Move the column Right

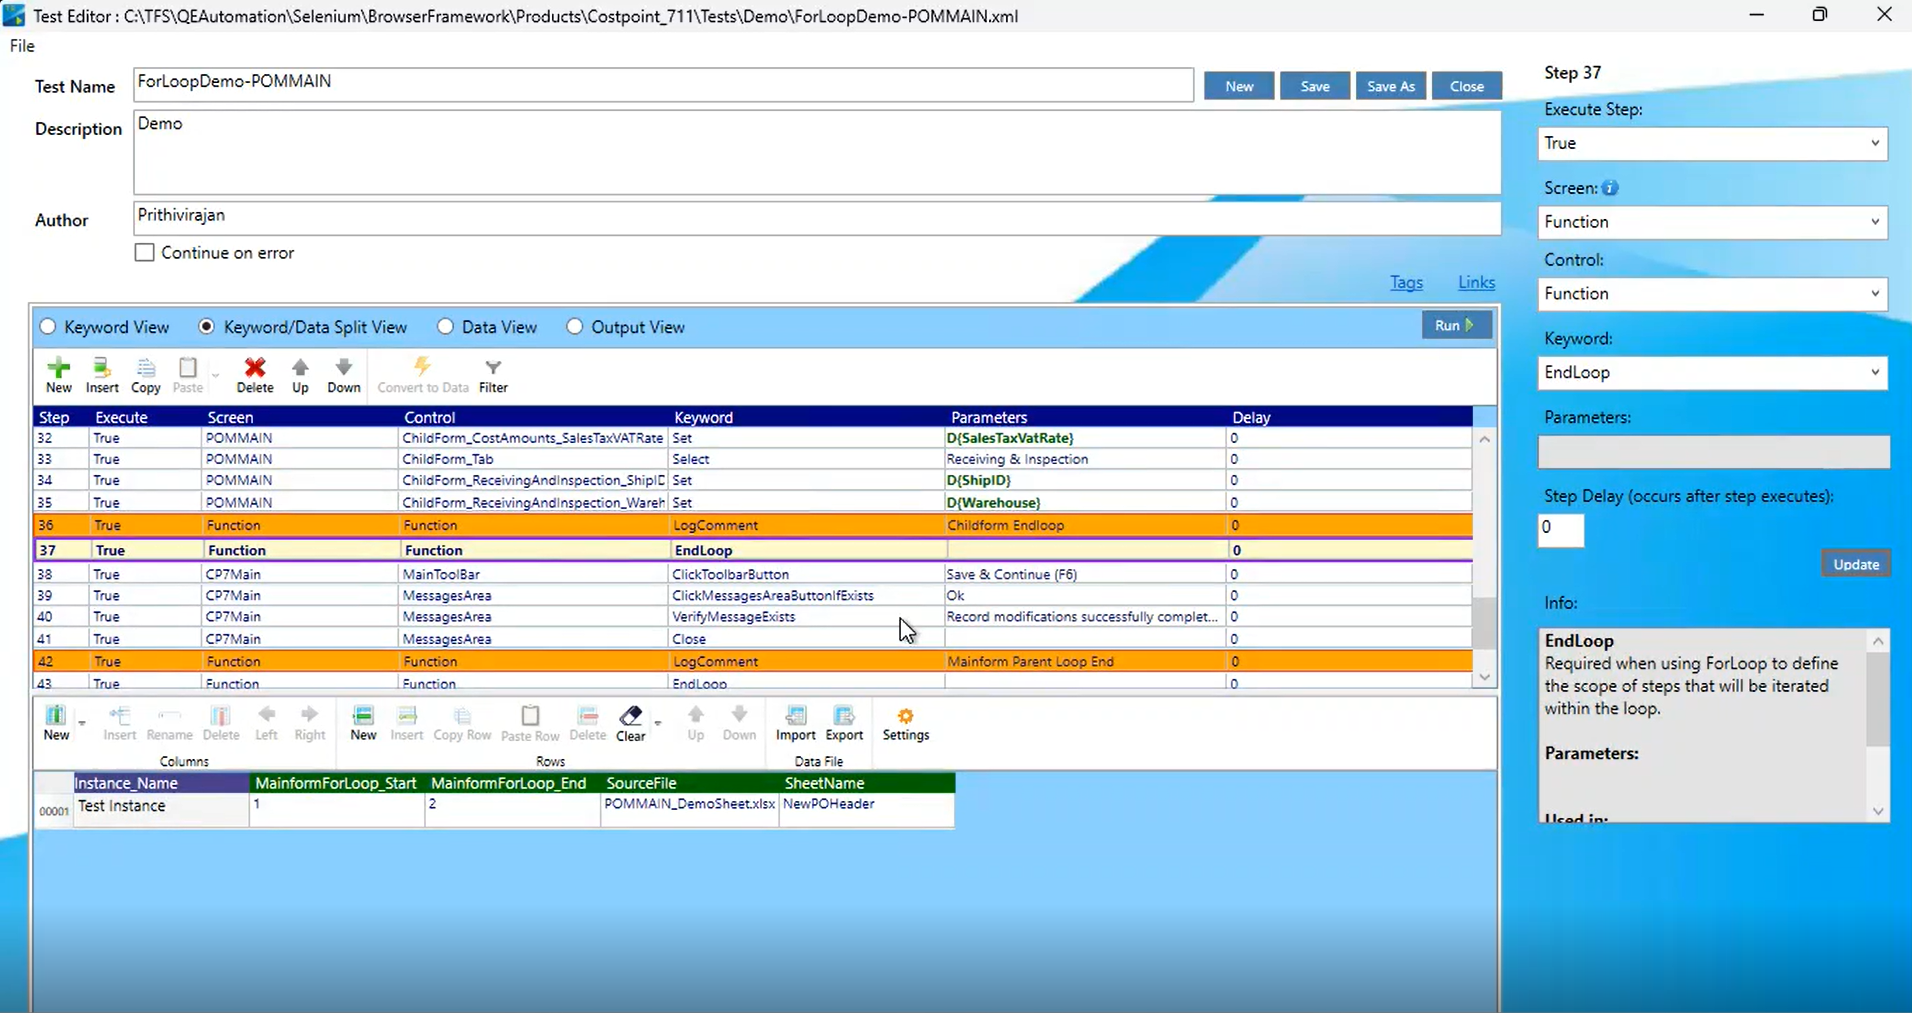pos(310,722)
